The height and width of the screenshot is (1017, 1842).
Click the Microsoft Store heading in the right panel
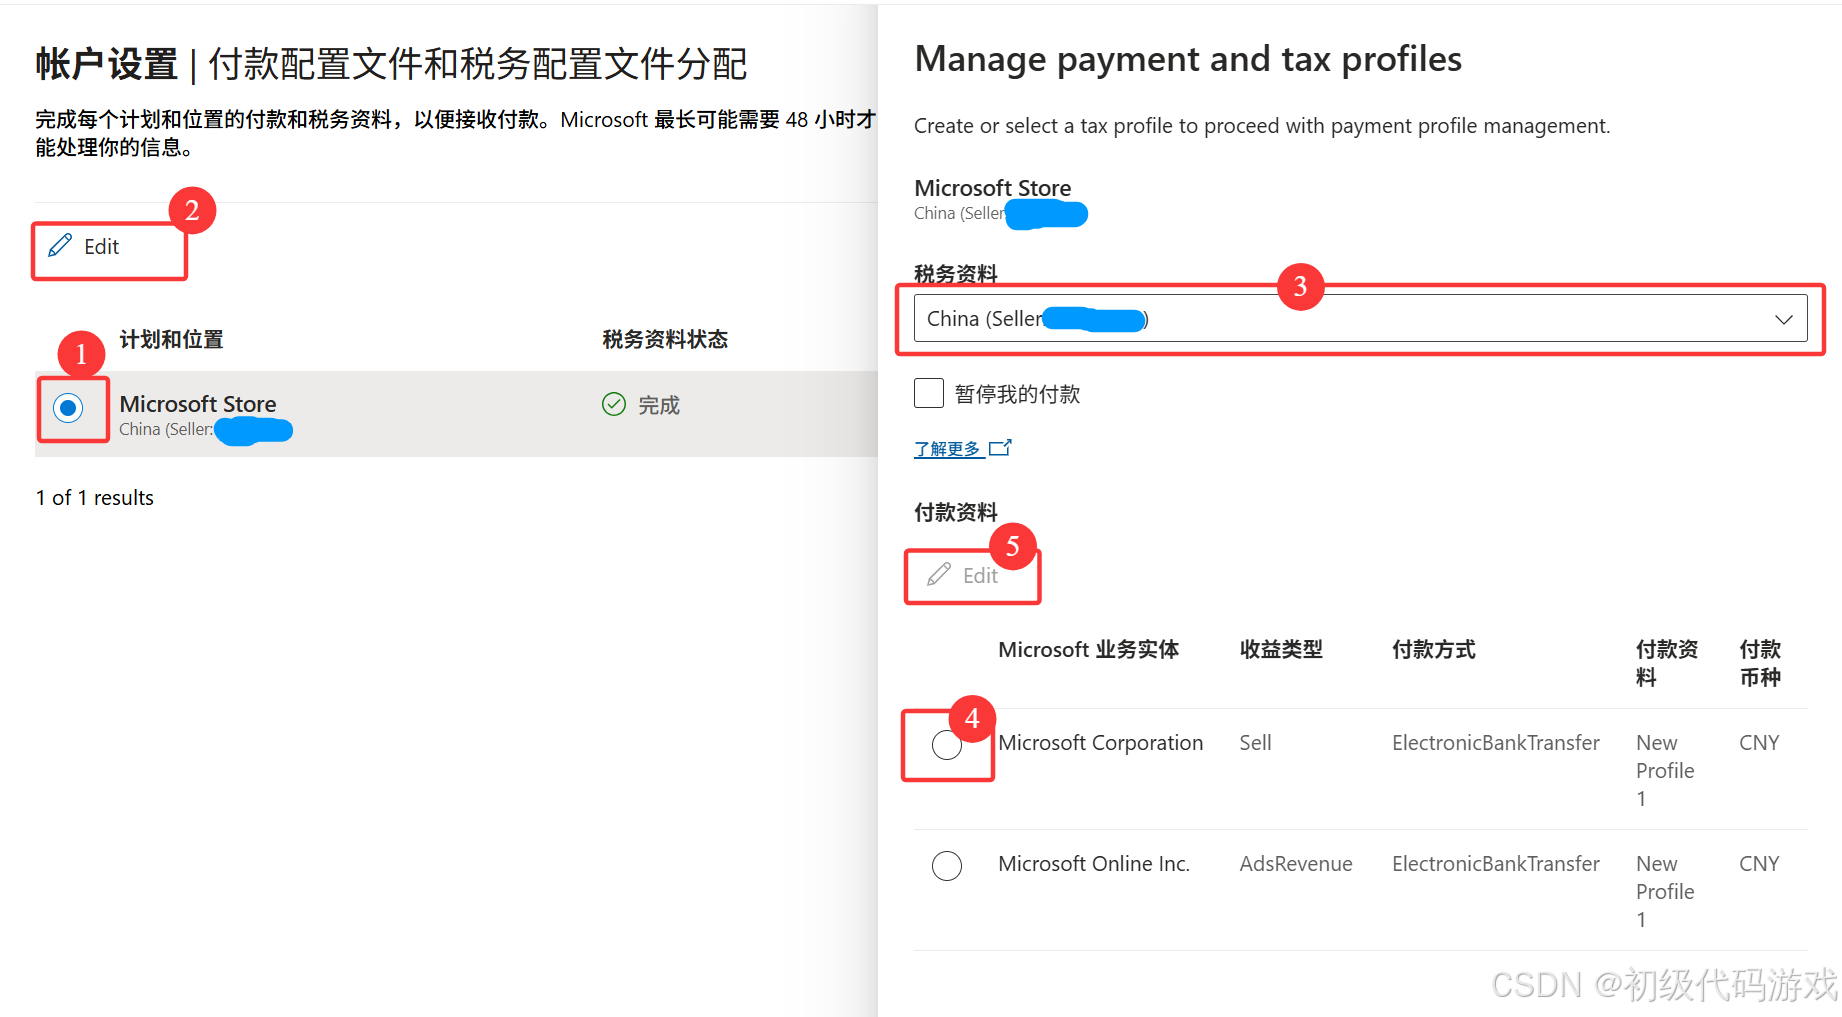point(993,188)
